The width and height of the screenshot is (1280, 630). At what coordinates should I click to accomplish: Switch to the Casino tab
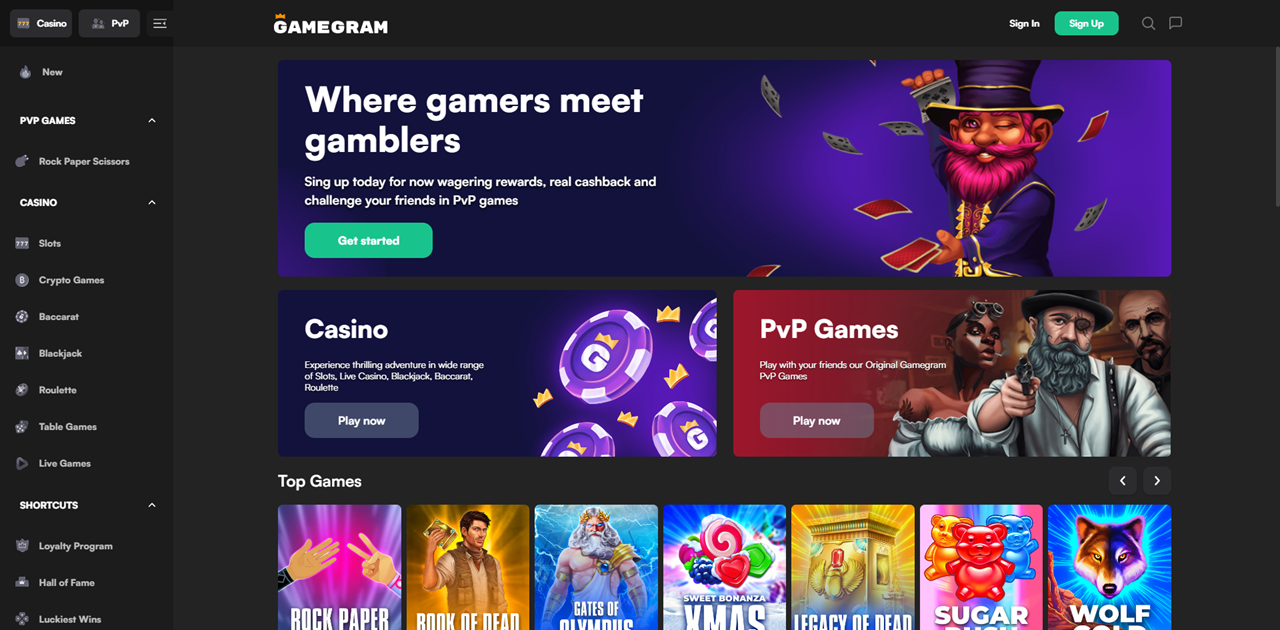click(41, 23)
